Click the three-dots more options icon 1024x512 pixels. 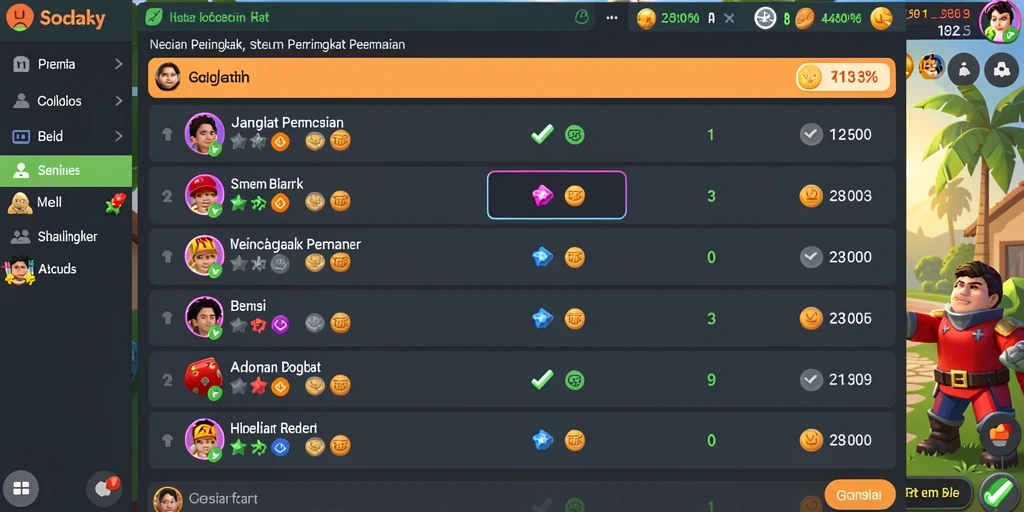(x=611, y=18)
